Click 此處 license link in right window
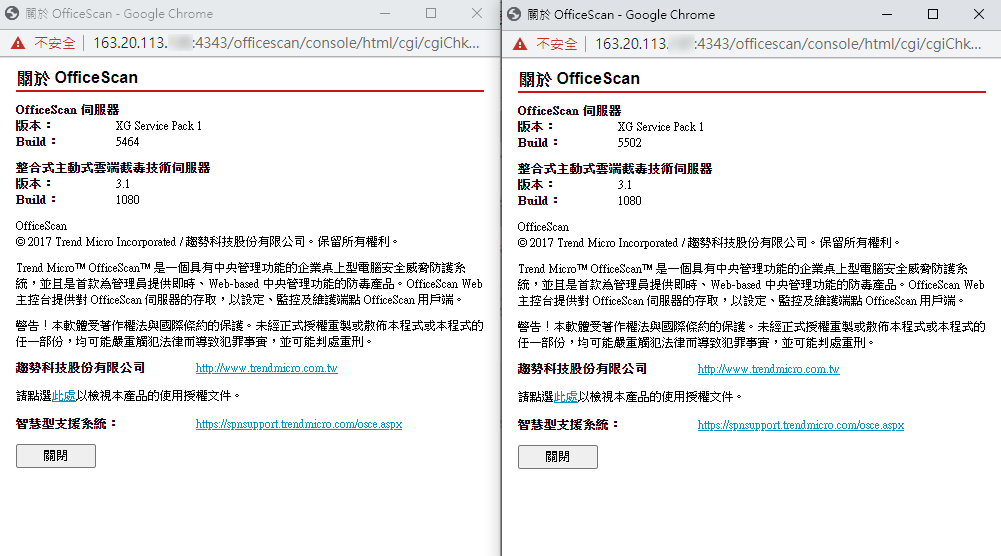Screen dimensions: 1001x556 click(566, 397)
